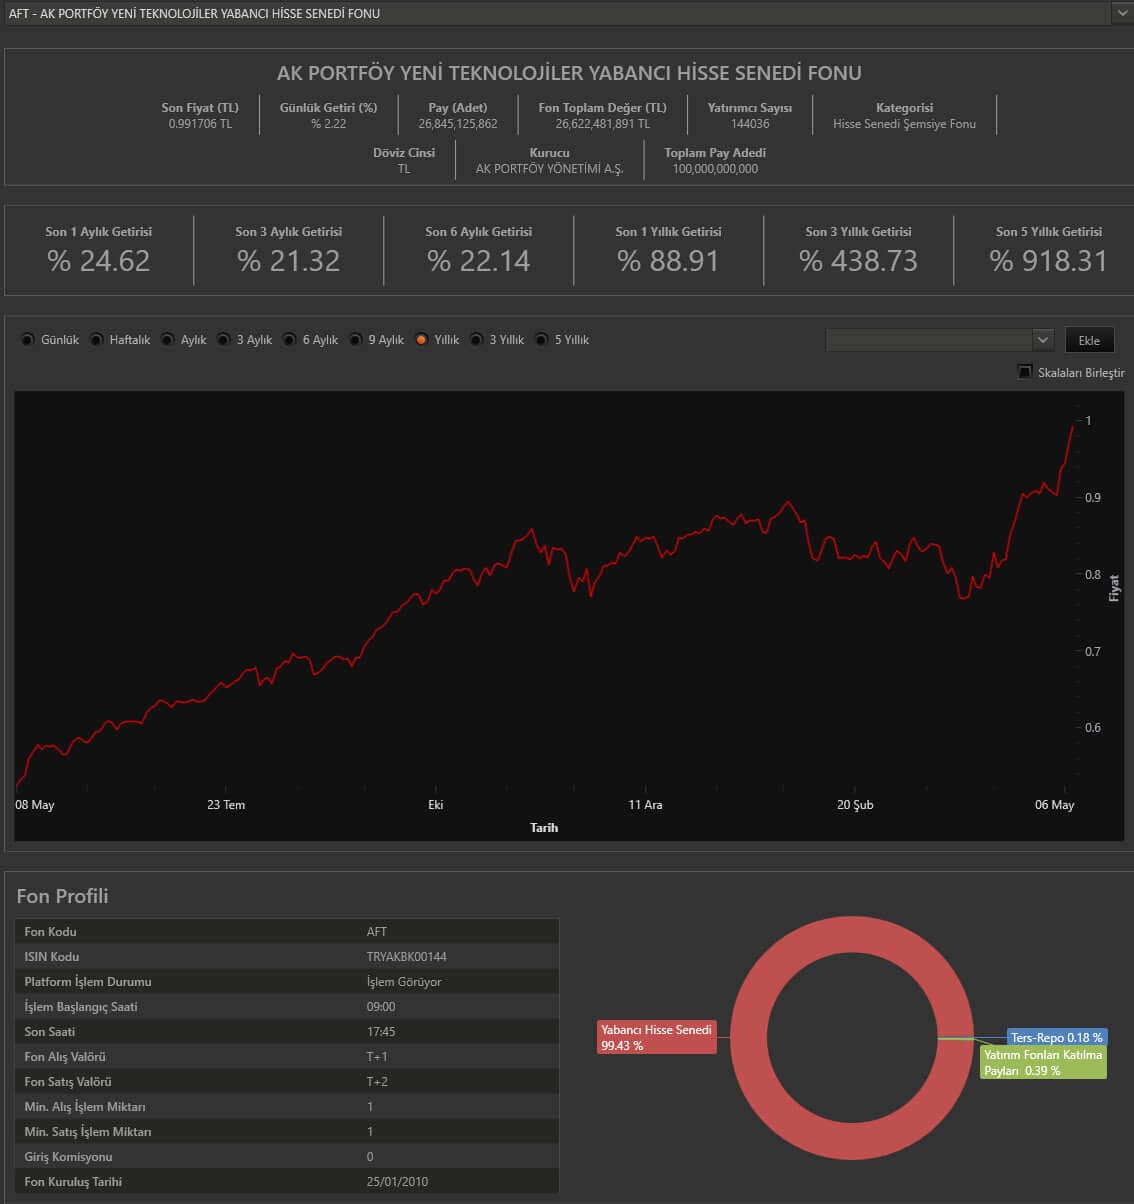Click the Tarih axis title
The height and width of the screenshot is (1204, 1134).
[544, 828]
